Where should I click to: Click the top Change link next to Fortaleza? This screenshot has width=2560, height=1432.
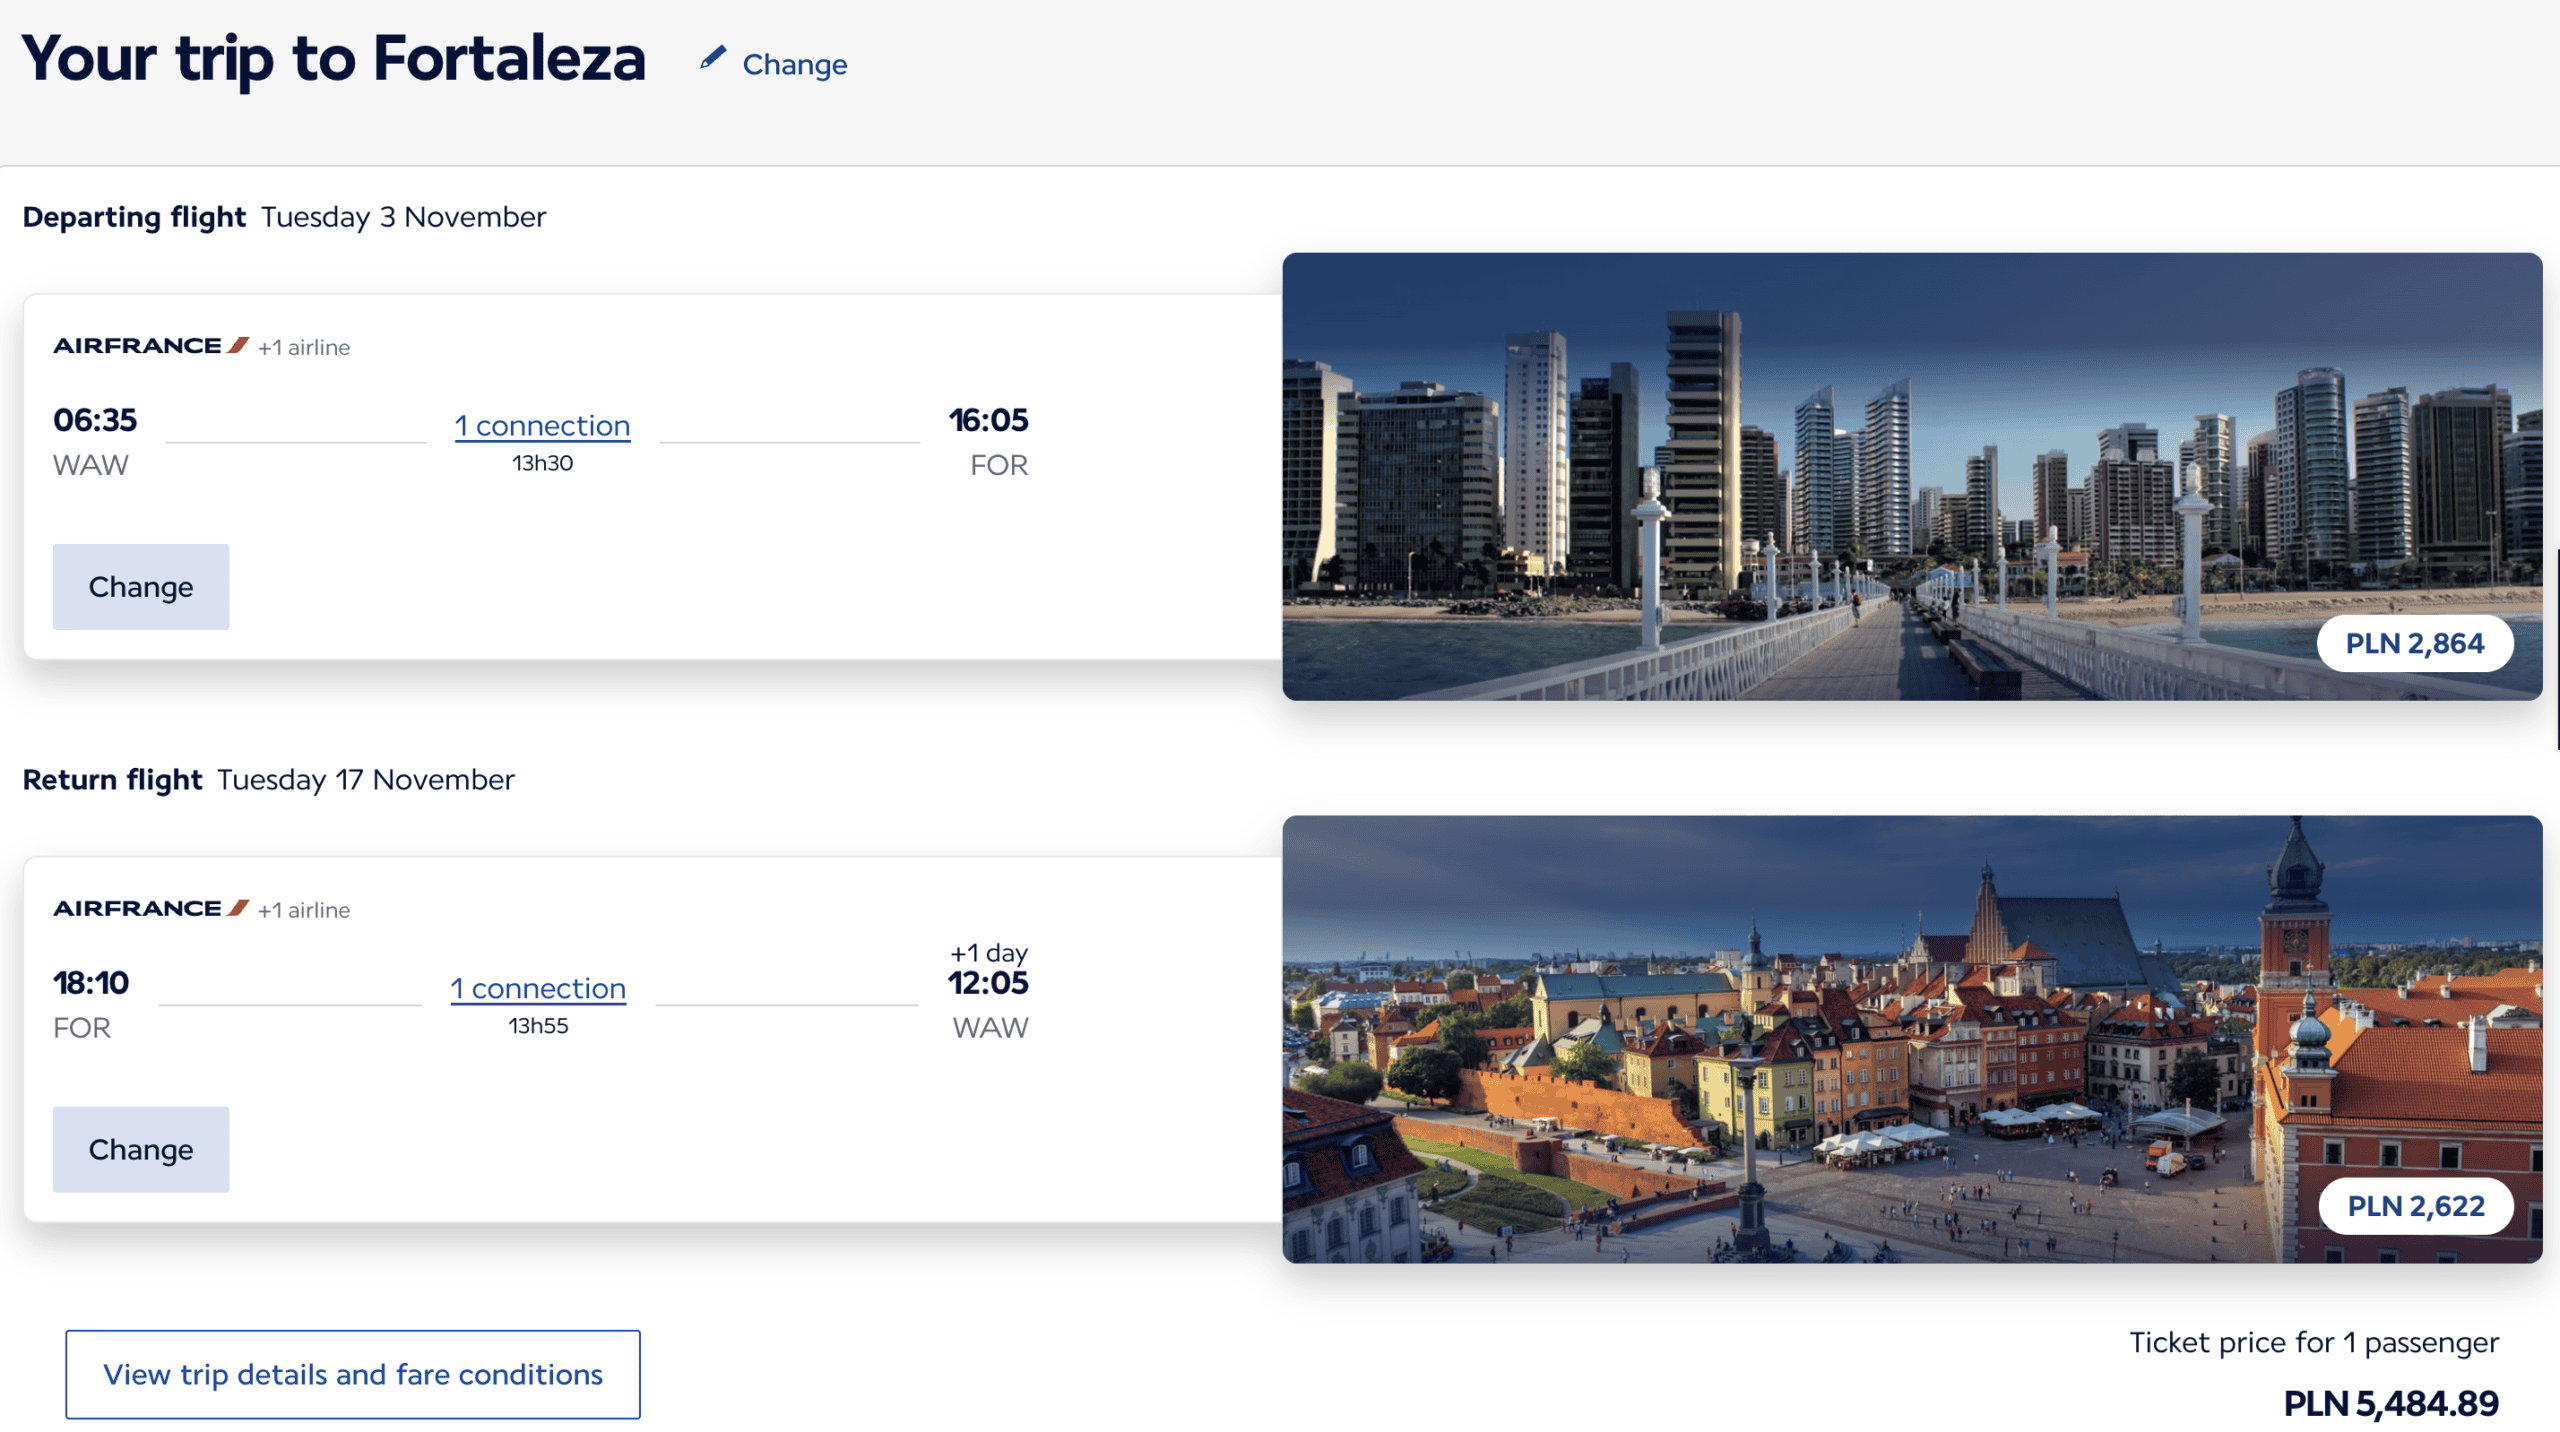tap(794, 65)
